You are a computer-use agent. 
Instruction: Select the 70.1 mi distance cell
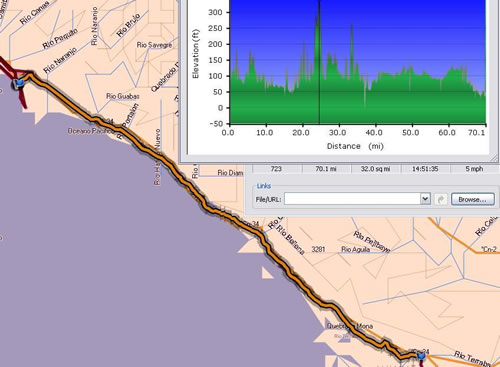(x=326, y=169)
